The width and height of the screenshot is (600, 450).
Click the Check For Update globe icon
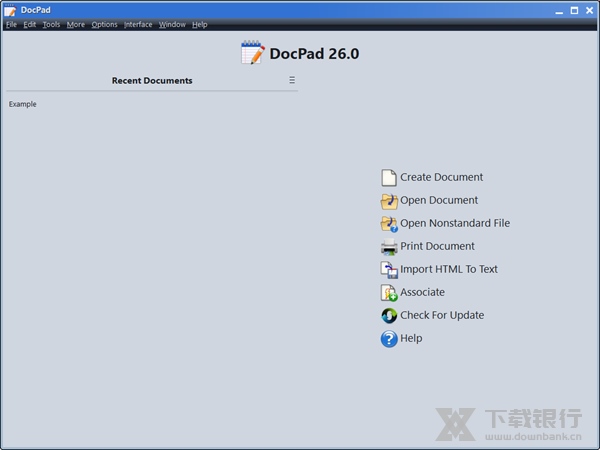(x=389, y=316)
